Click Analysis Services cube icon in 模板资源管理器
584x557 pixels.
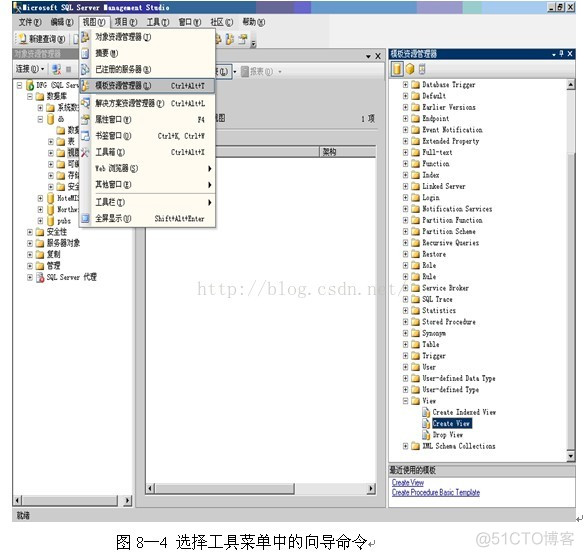[x=410, y=69]
